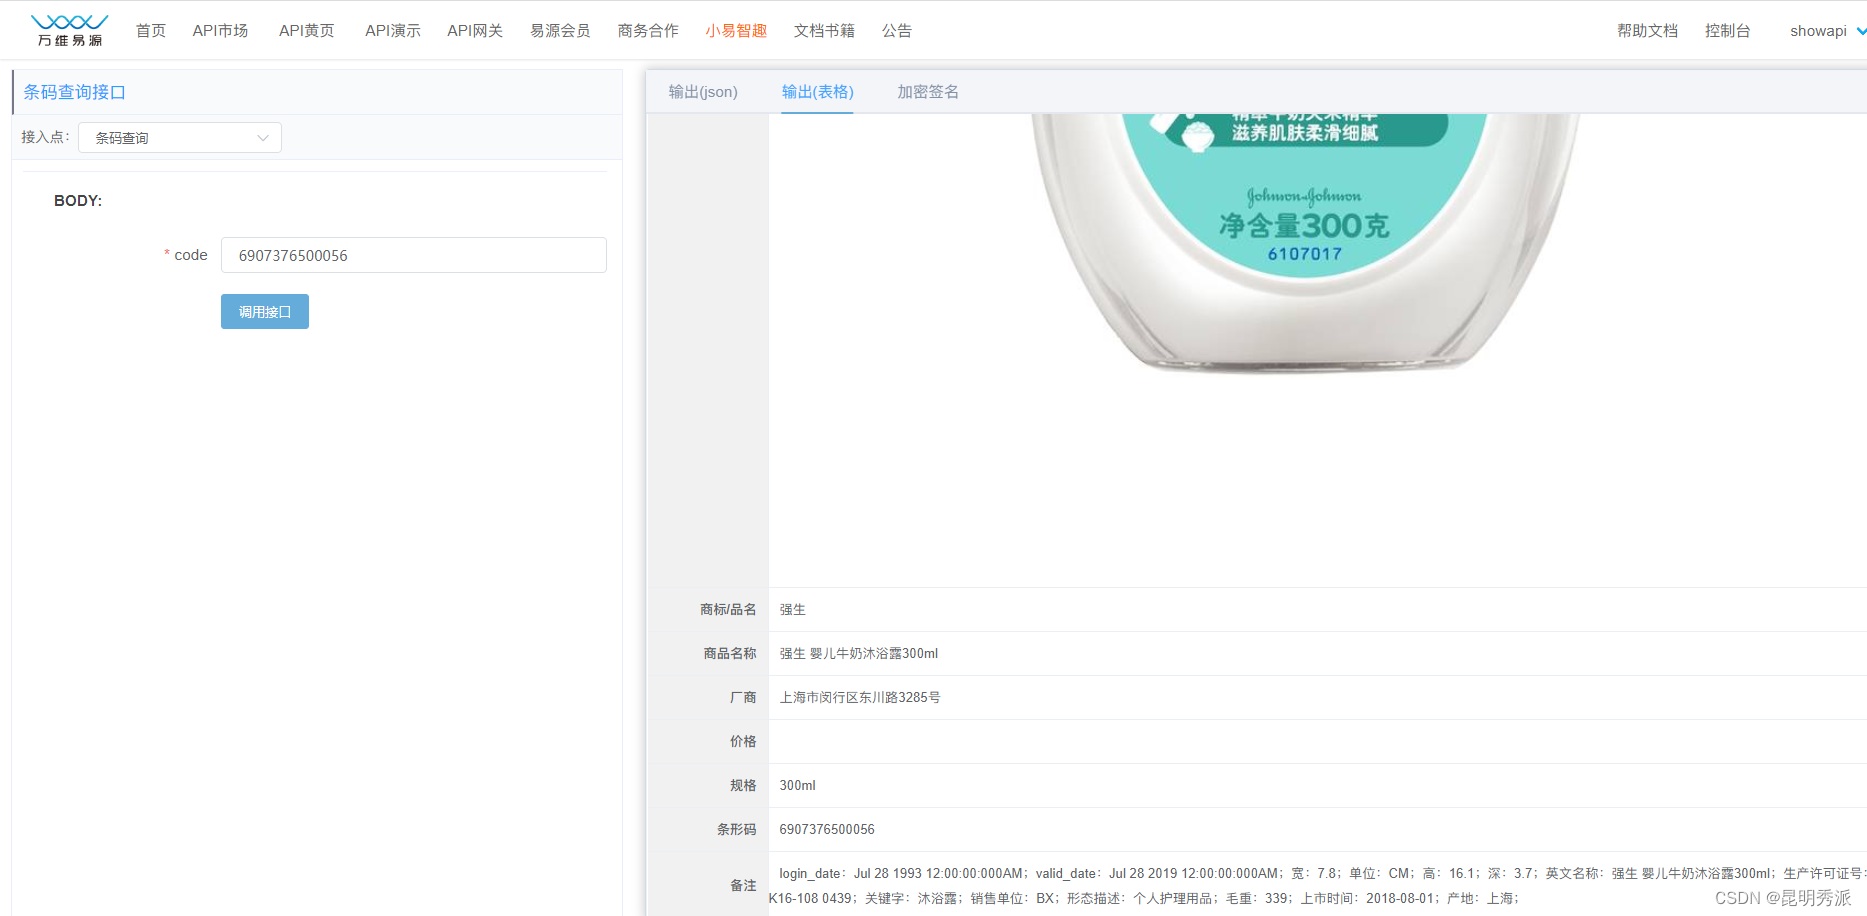Go to API市场
Screen dimensions: 1867x916
click(x=220, y=31)
